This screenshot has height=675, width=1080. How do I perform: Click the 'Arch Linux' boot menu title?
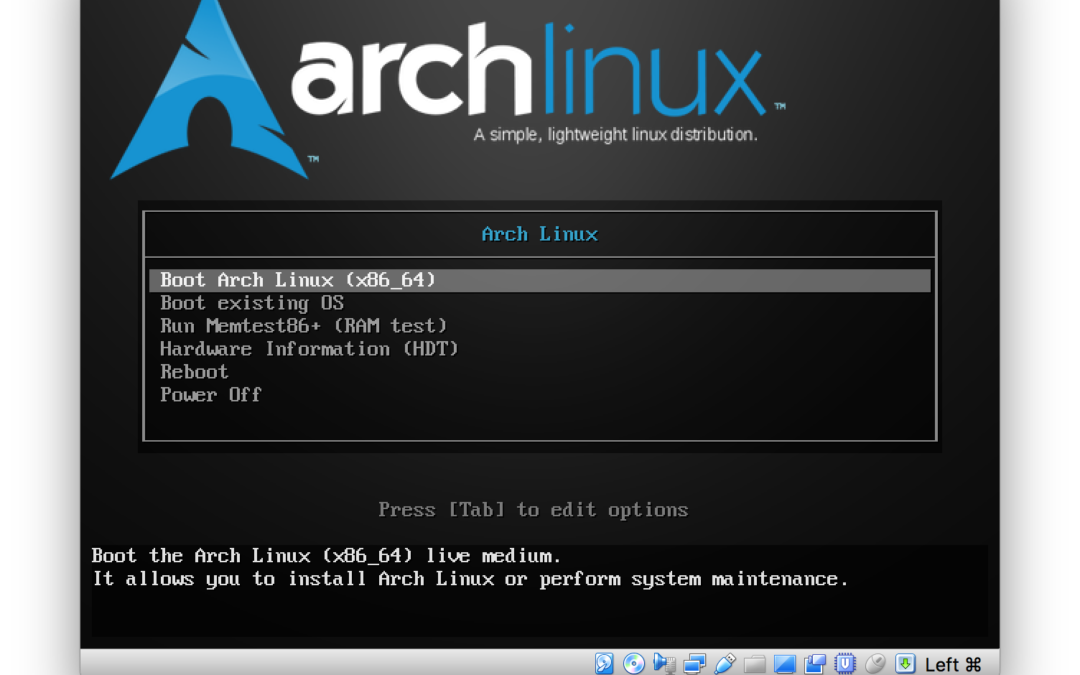coord(540,234)
